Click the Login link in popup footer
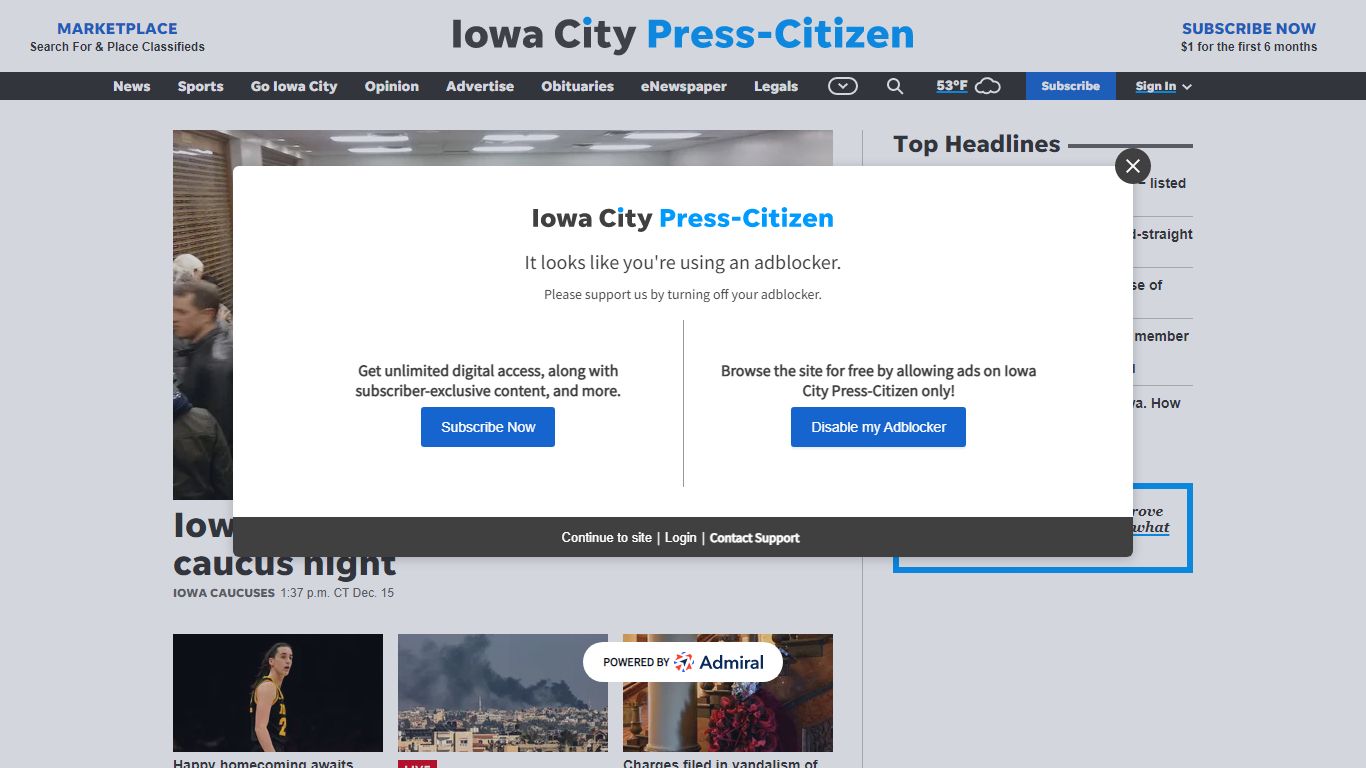Screen dimensions: 1366x768 click(x=680, y=538)
